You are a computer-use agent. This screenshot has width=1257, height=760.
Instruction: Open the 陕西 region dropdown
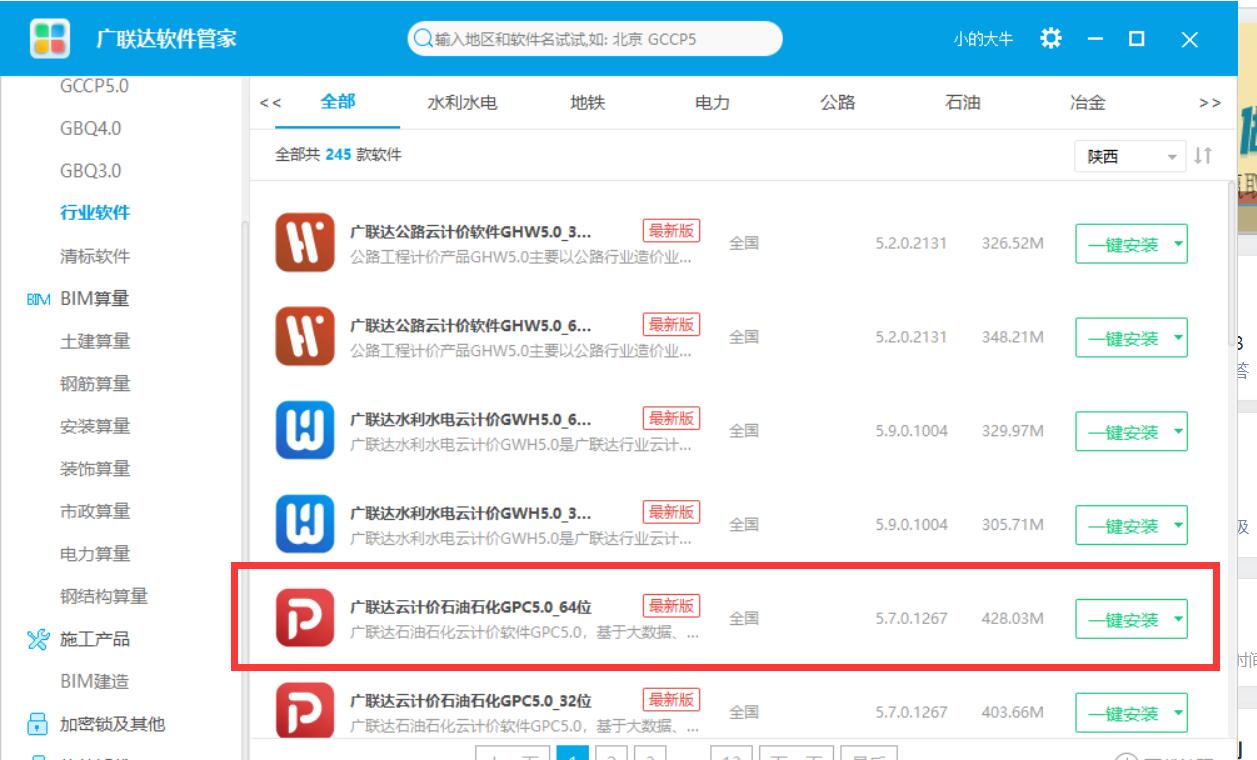(1130, 157)
